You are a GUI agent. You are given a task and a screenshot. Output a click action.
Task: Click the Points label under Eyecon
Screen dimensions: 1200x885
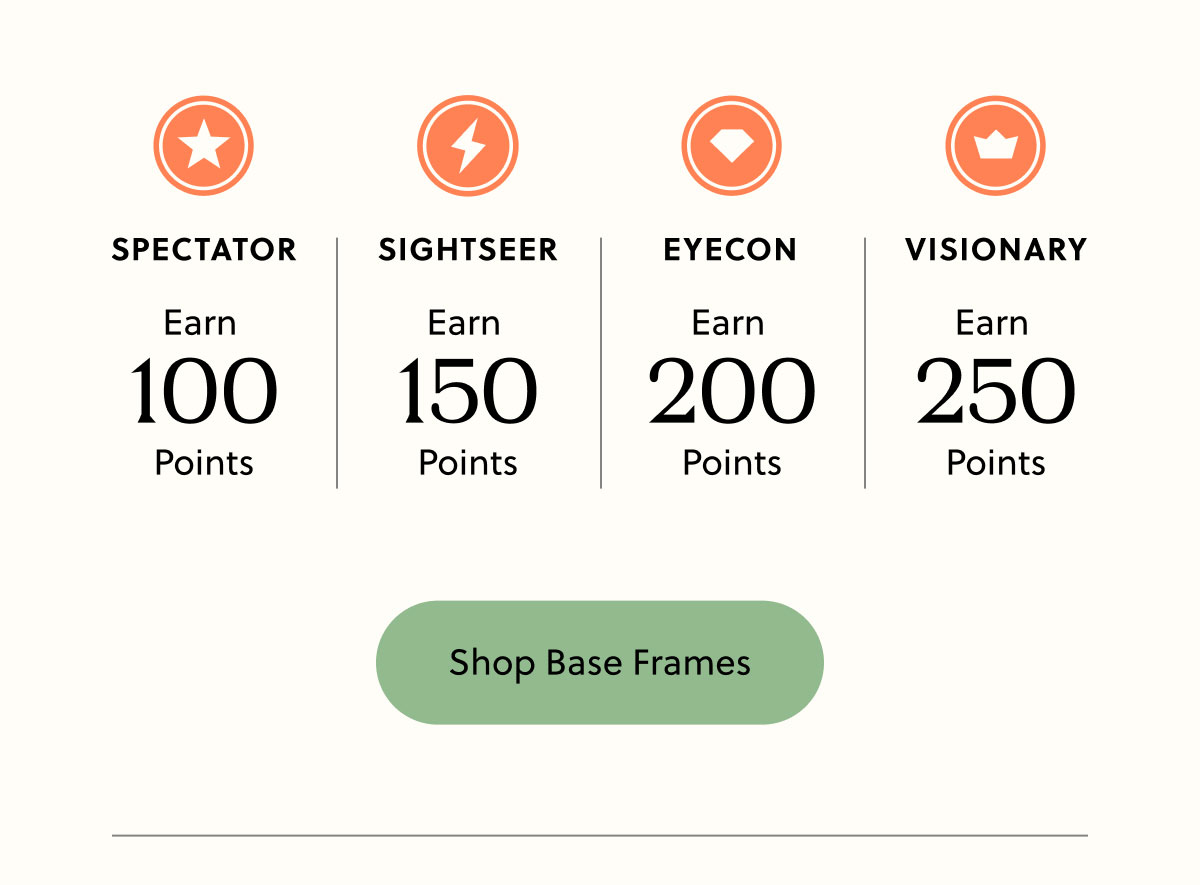[x=731, y=462]
